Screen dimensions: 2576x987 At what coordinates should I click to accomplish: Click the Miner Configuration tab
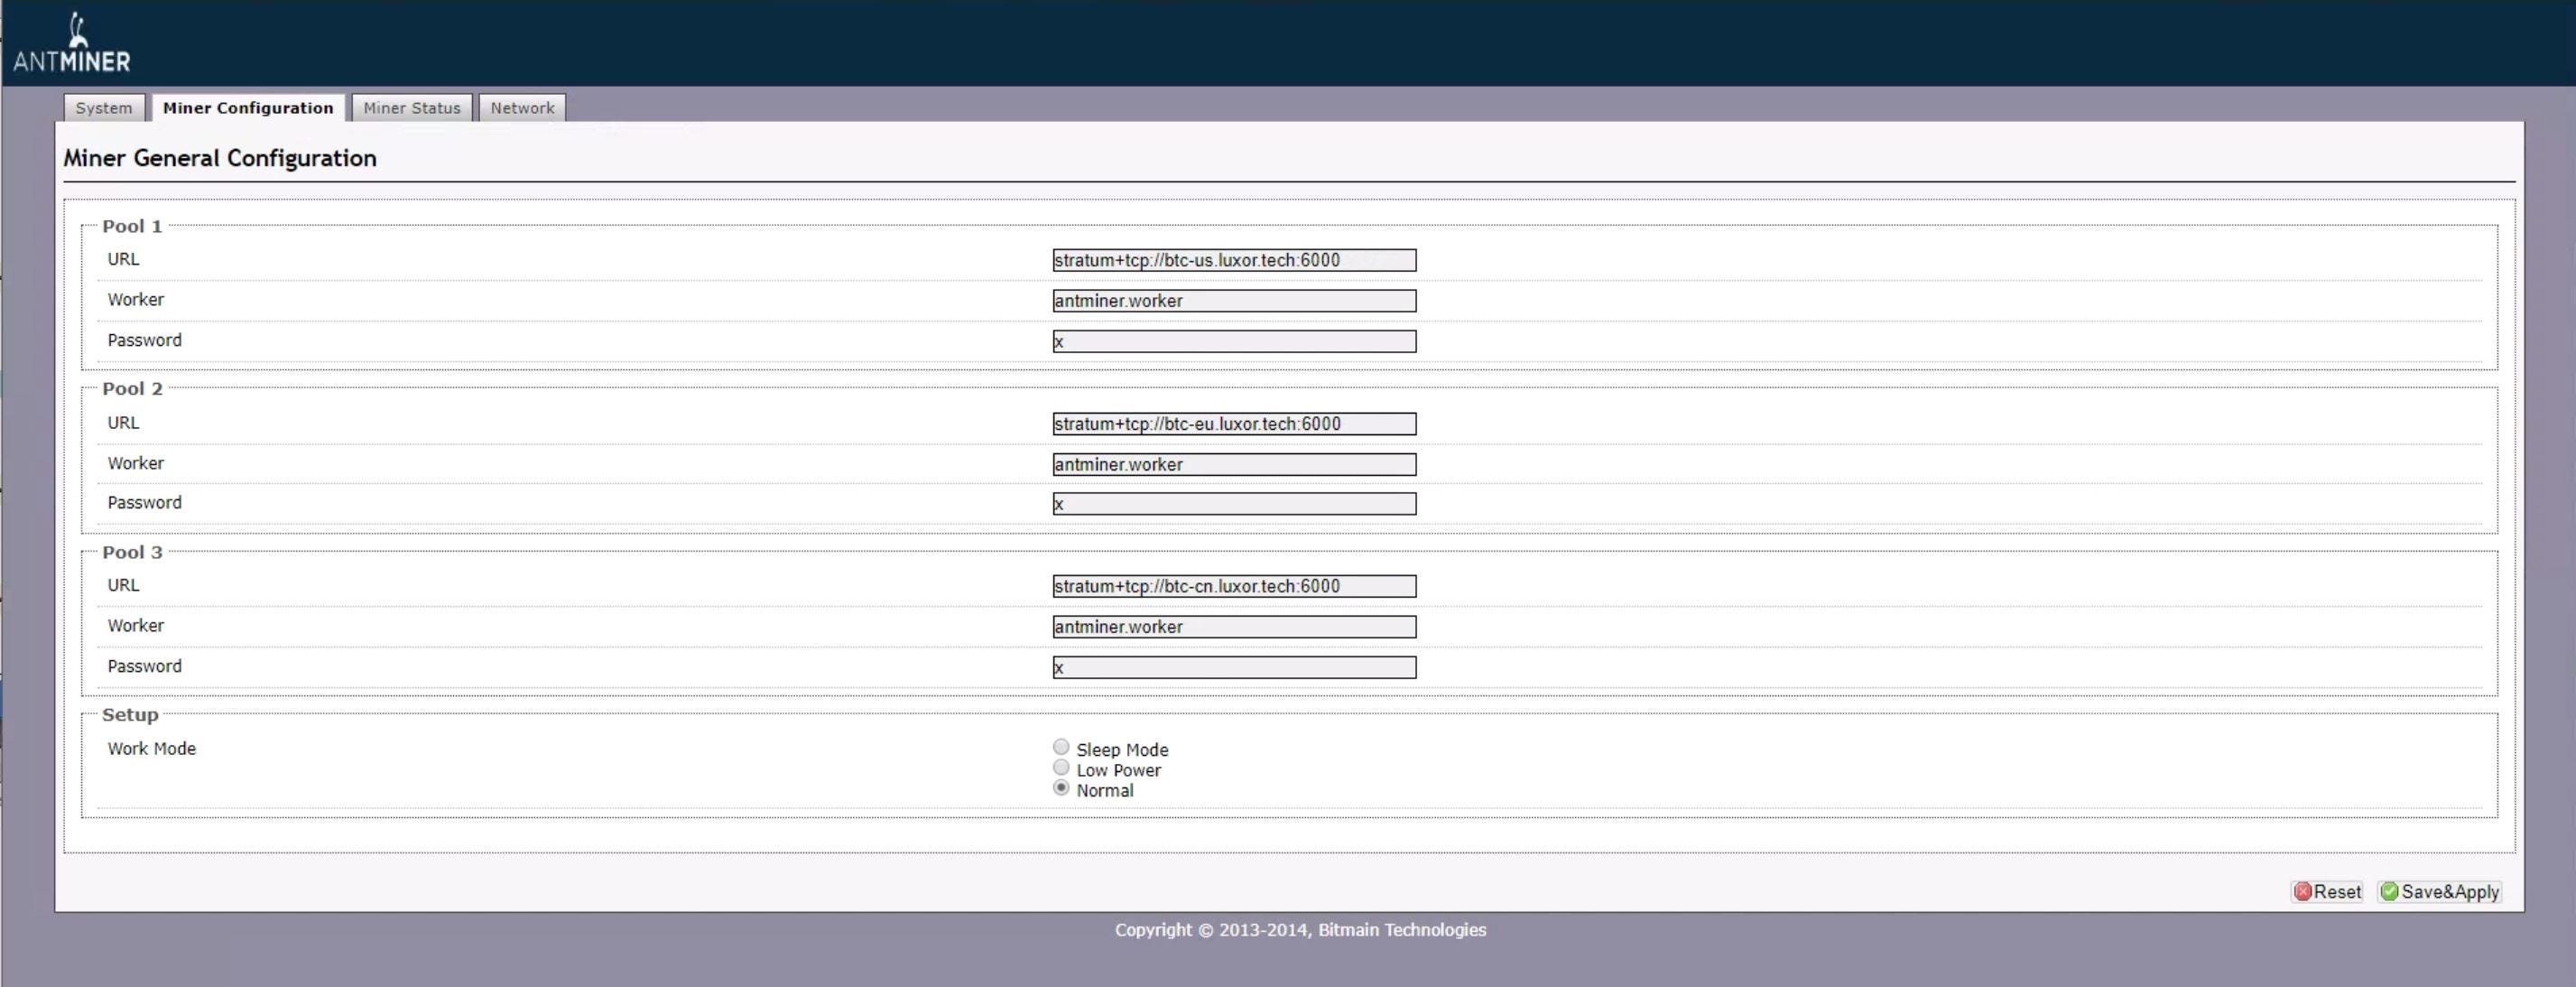[248, 108]
